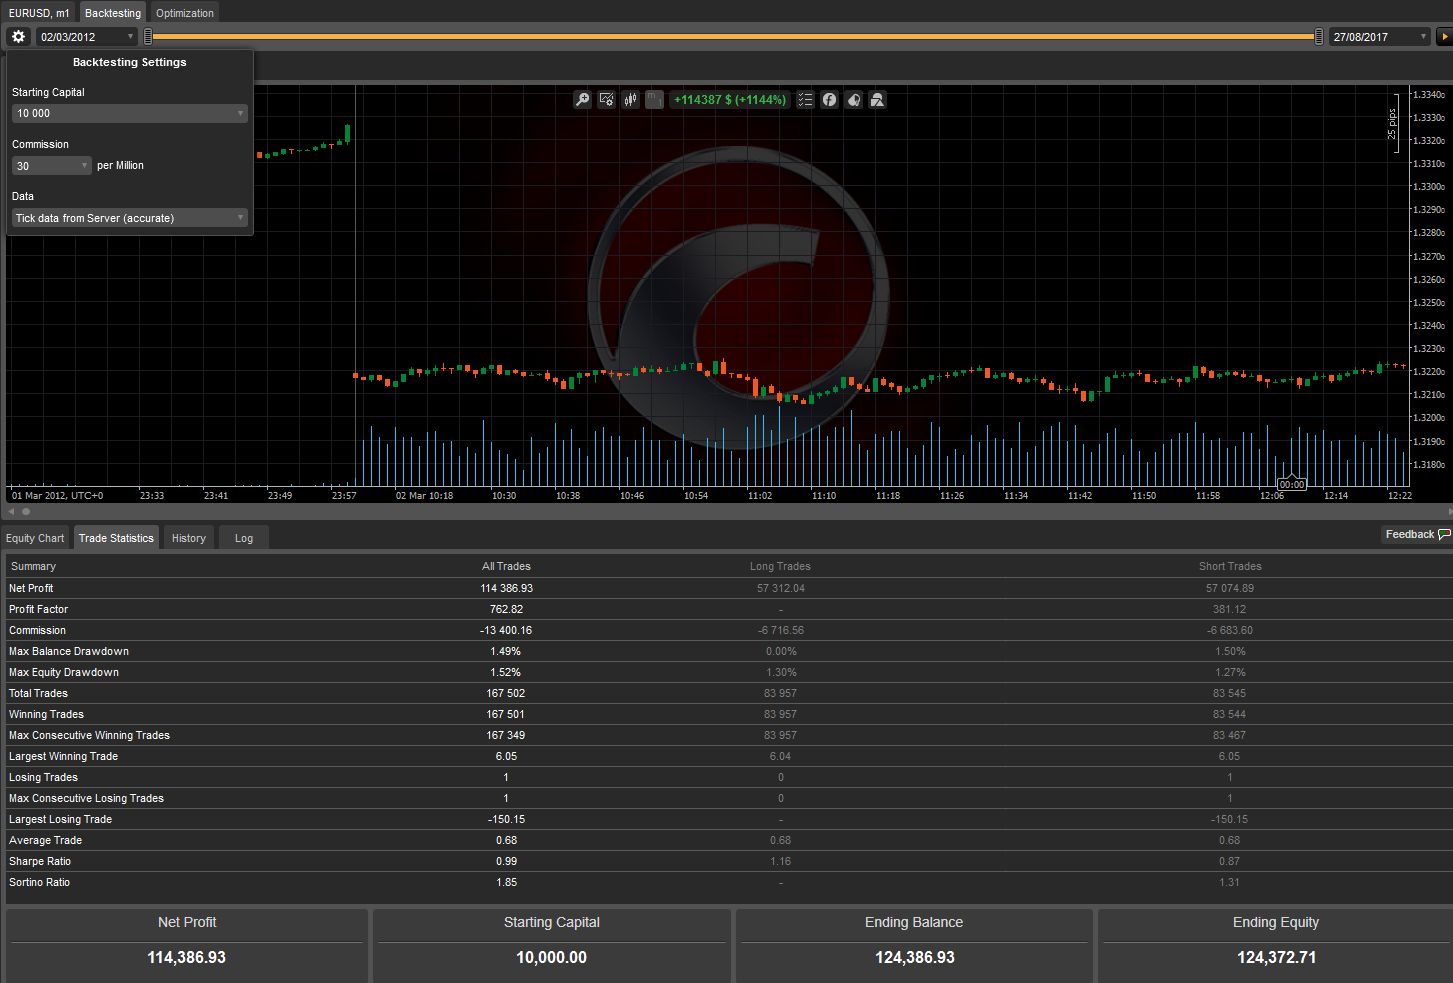Open the indicators function icon

pos(829,100)
